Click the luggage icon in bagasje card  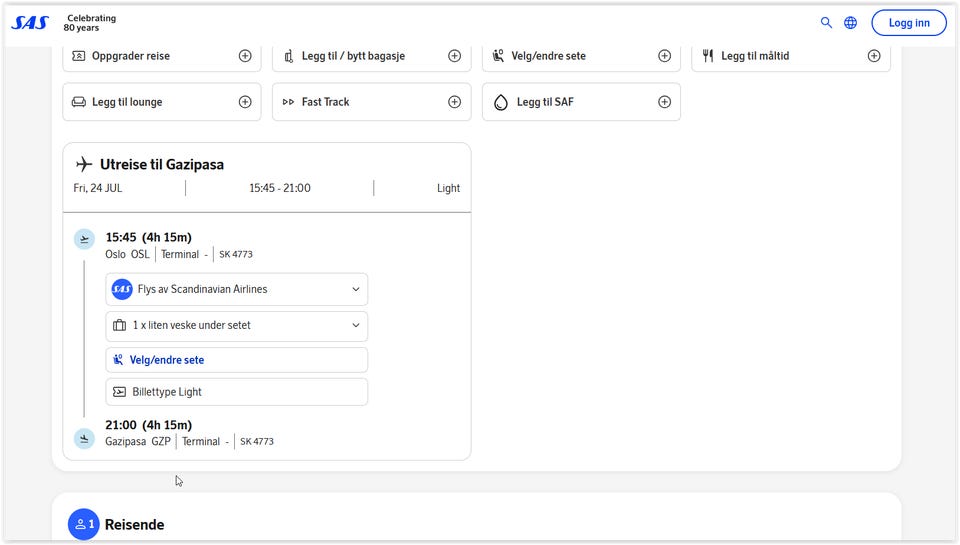[288, 56]
